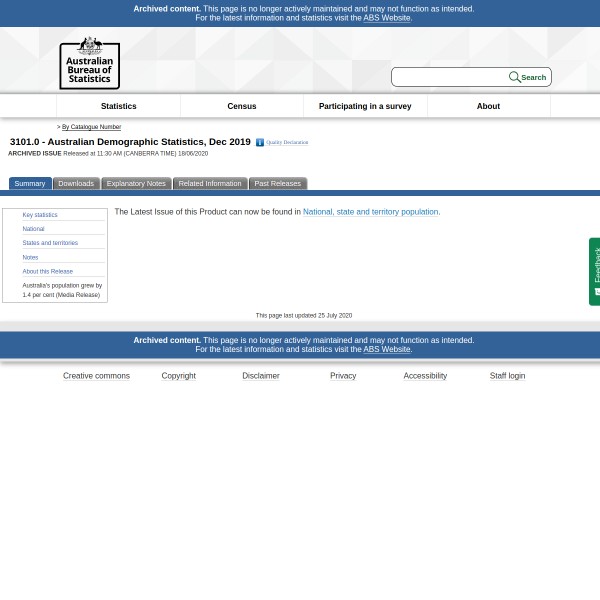Screen dimensions: 600x600
Task: Follow the By Catalogue Number breadcrumb link
Action: tap(91, 127)
